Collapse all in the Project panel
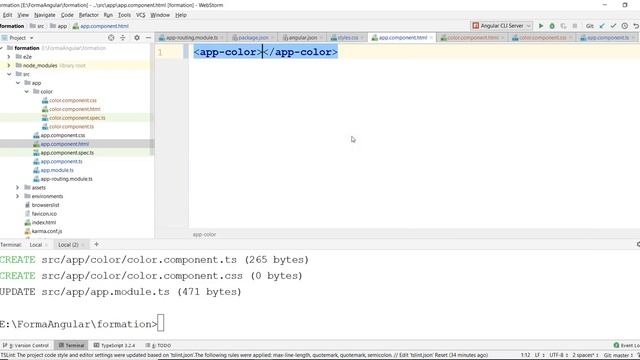640x360 pixels. point(123,38)
